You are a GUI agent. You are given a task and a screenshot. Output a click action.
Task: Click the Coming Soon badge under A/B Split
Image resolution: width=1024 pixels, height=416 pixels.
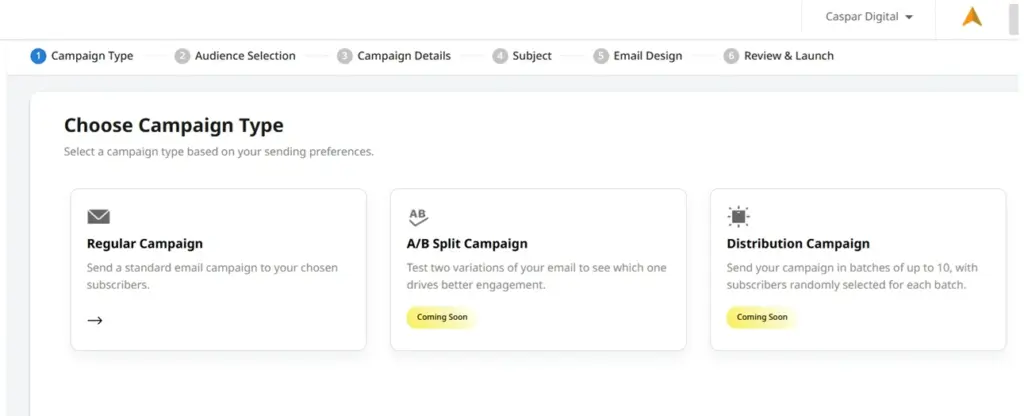pos(441,317)
